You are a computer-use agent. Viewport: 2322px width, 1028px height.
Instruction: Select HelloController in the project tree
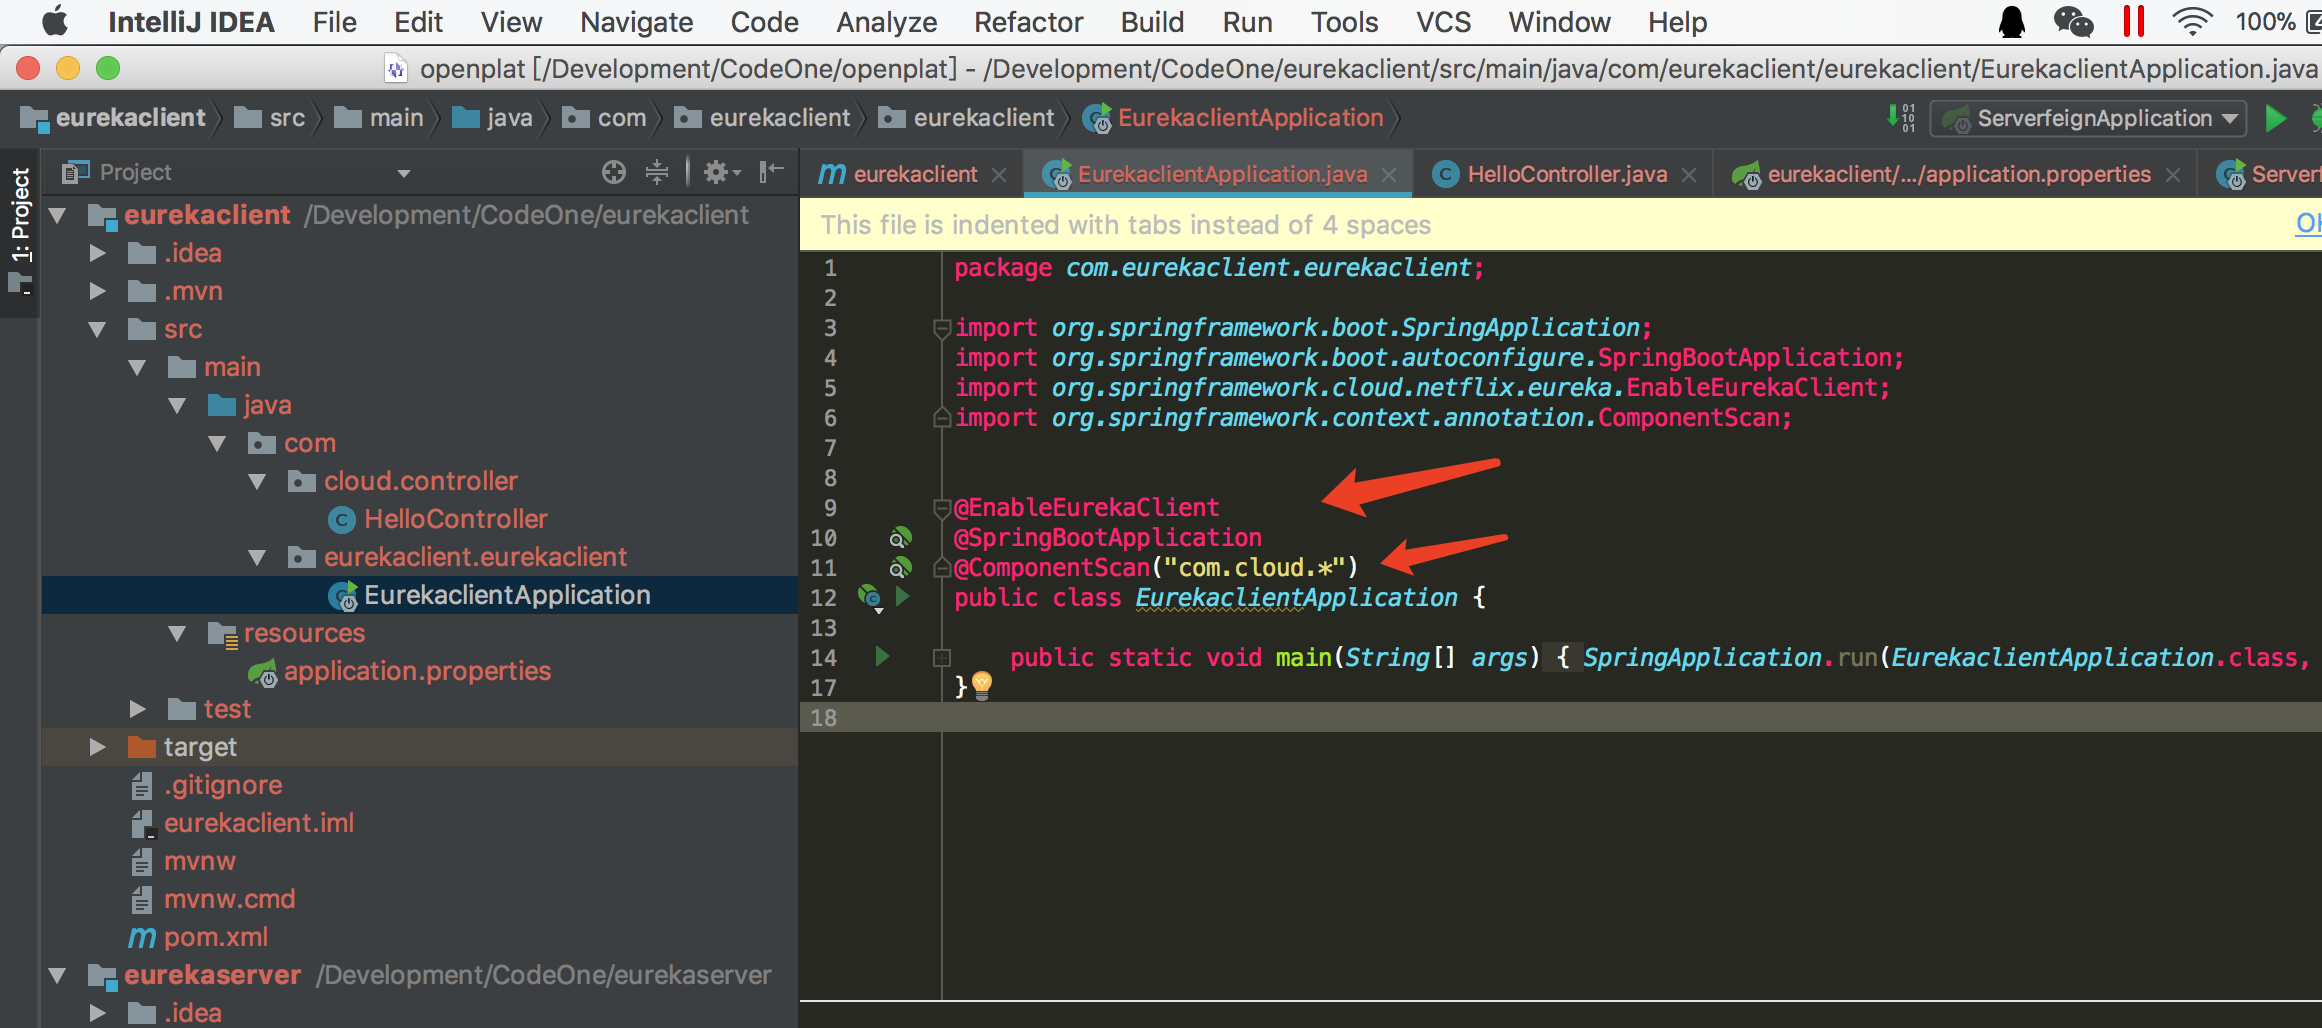pyautogui.click(x=455, y=519)
